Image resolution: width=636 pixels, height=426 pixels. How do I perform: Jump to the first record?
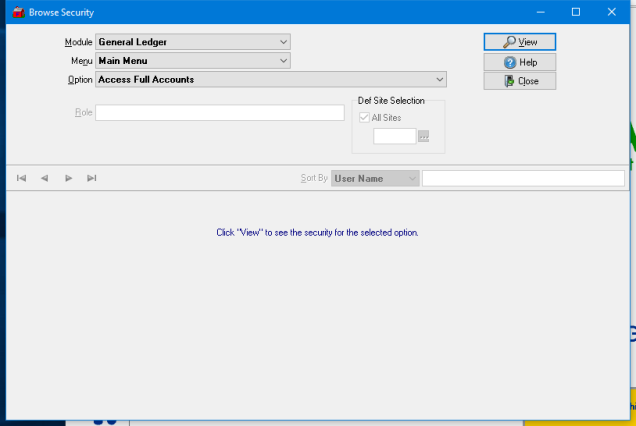click(x=21, y=178)
